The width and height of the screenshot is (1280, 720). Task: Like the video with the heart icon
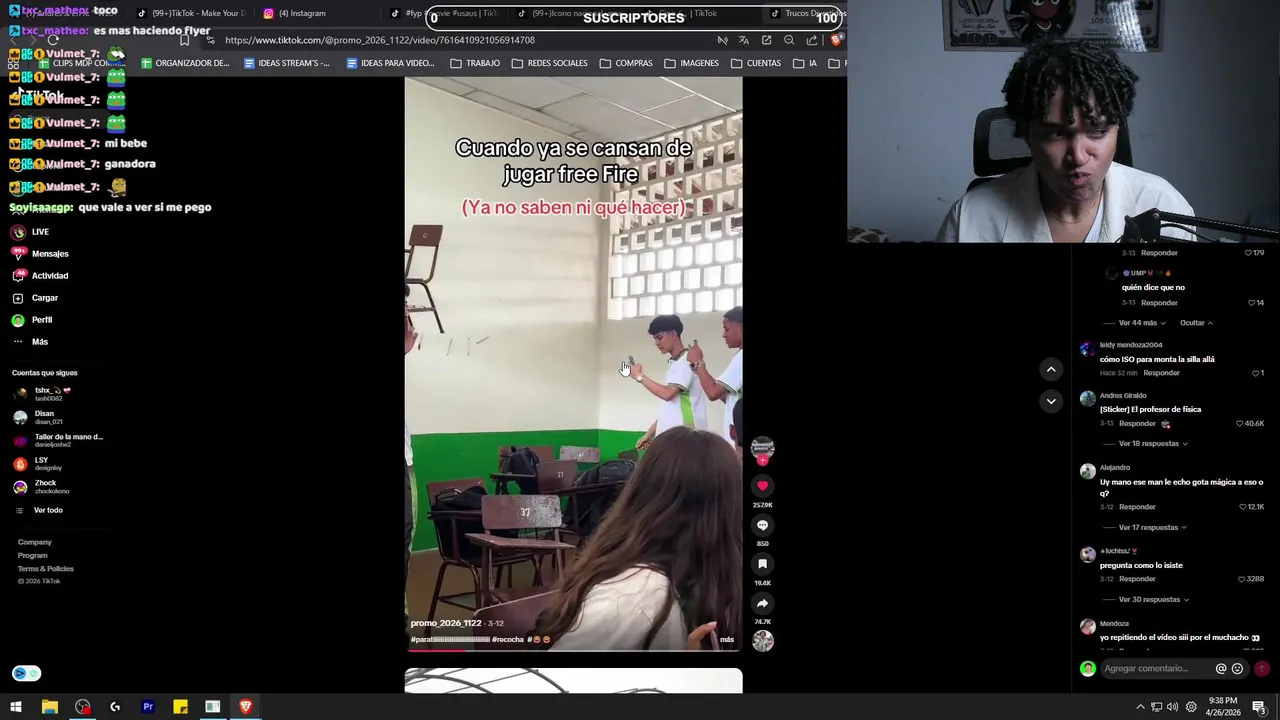pyautogui.click(x=762, y=486)
